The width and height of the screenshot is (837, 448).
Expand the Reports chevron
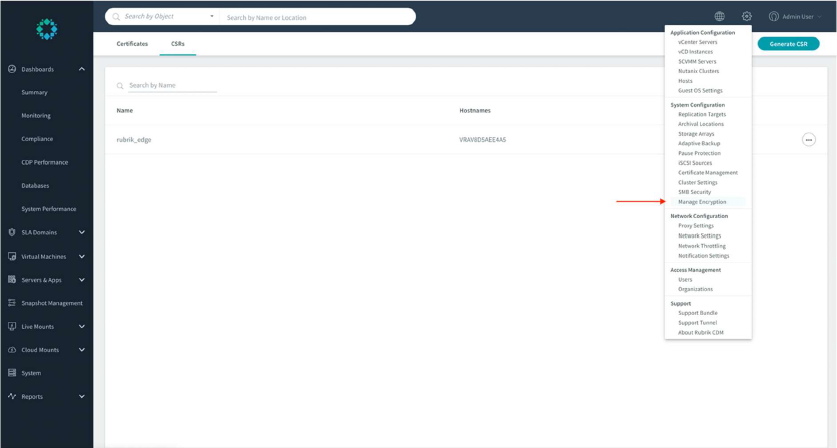(x=82, y=396)
